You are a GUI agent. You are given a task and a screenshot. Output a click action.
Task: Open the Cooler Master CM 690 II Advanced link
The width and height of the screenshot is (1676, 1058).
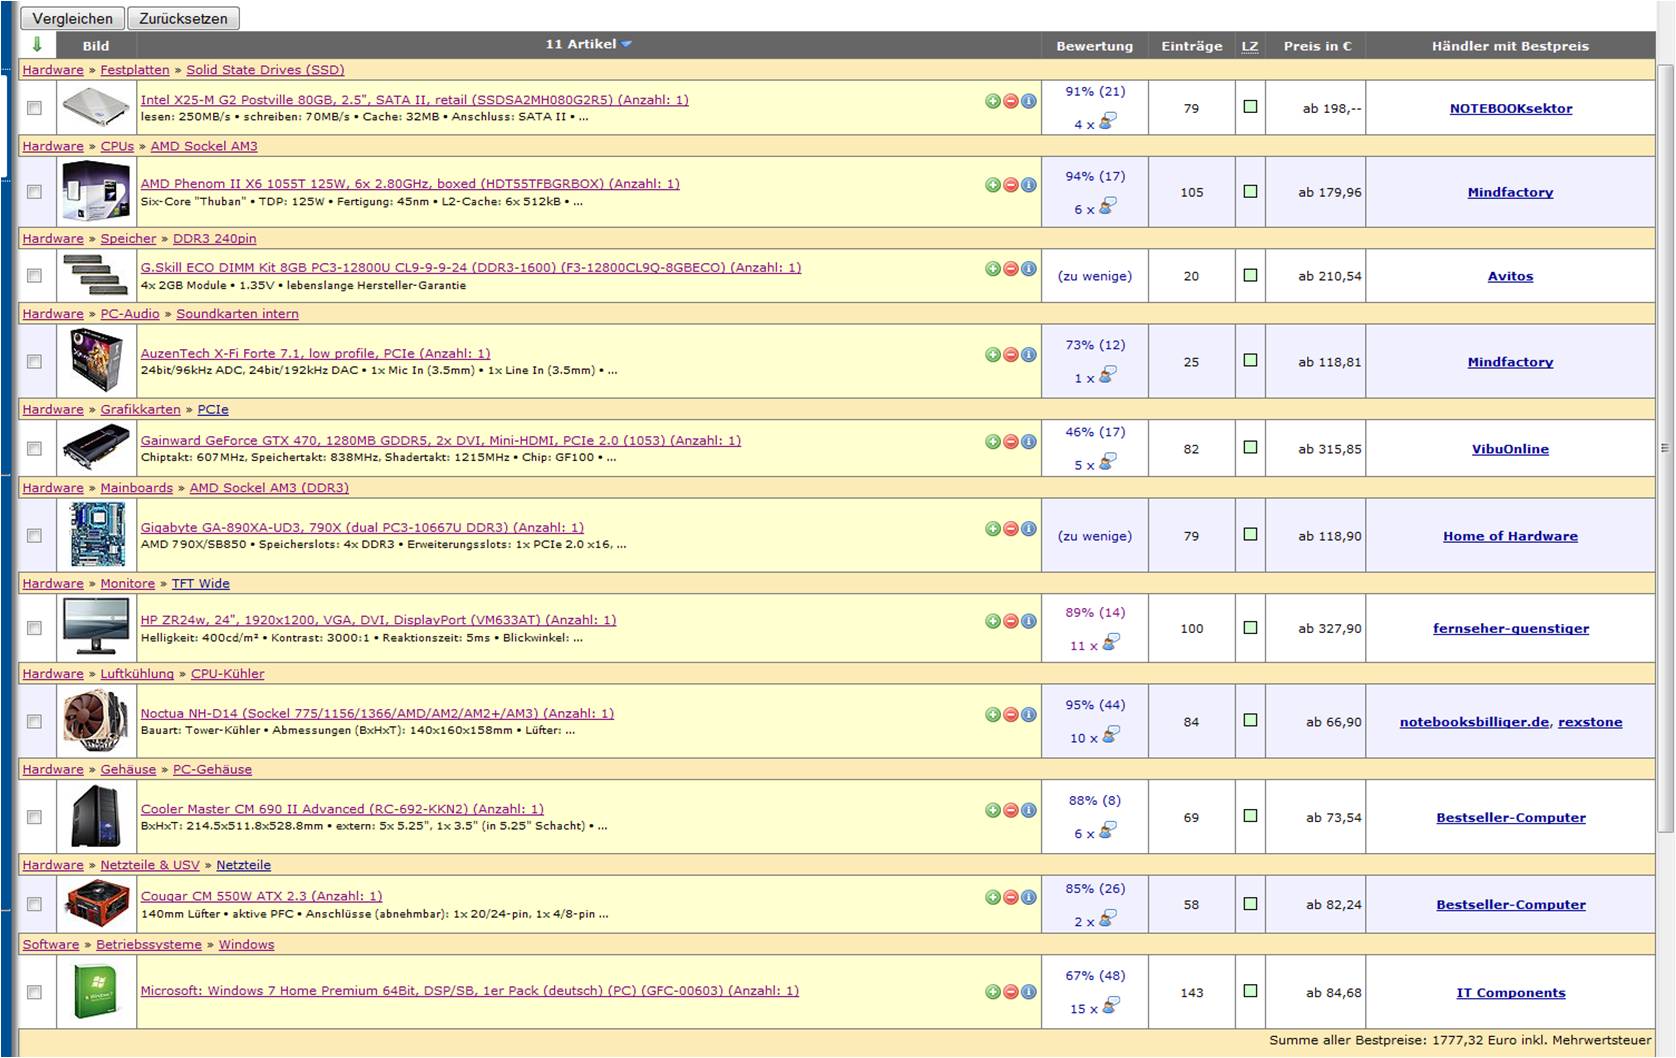[342, 810]
